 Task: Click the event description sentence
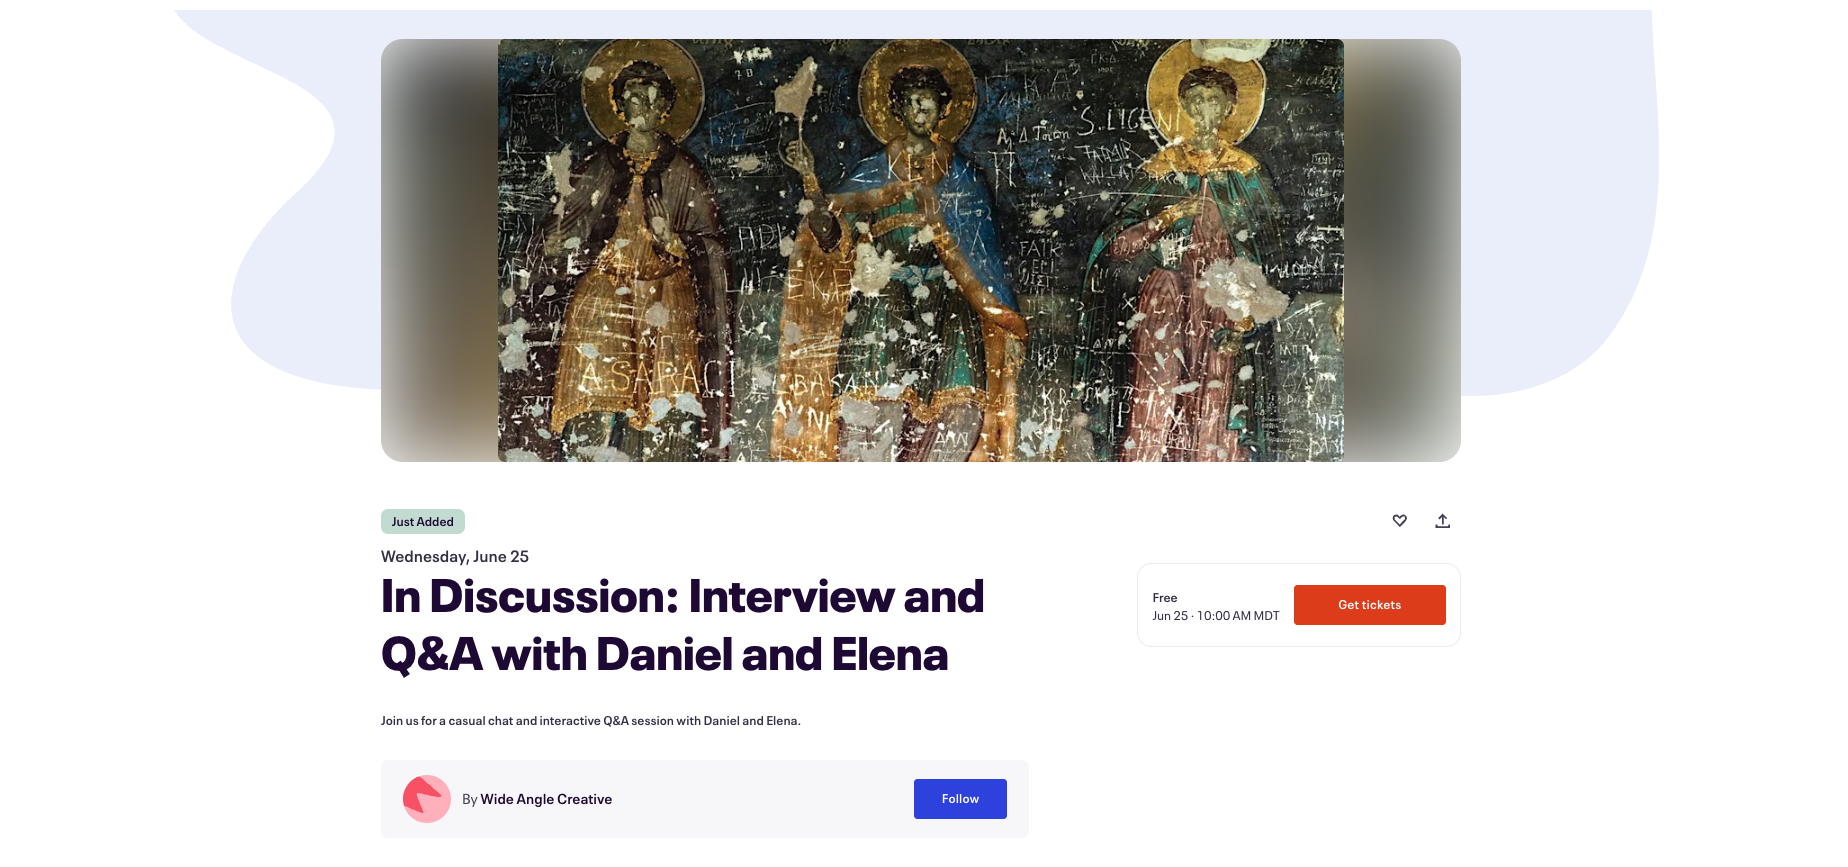591,721
